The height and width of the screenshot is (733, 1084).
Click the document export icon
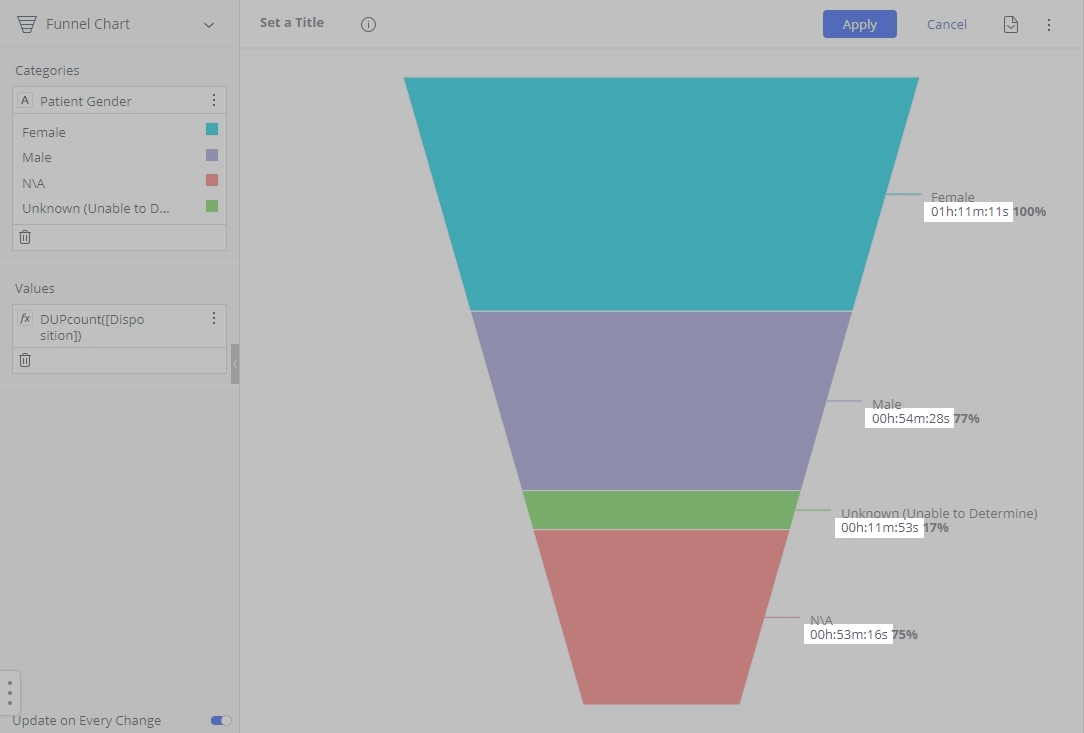[1011, 24]
